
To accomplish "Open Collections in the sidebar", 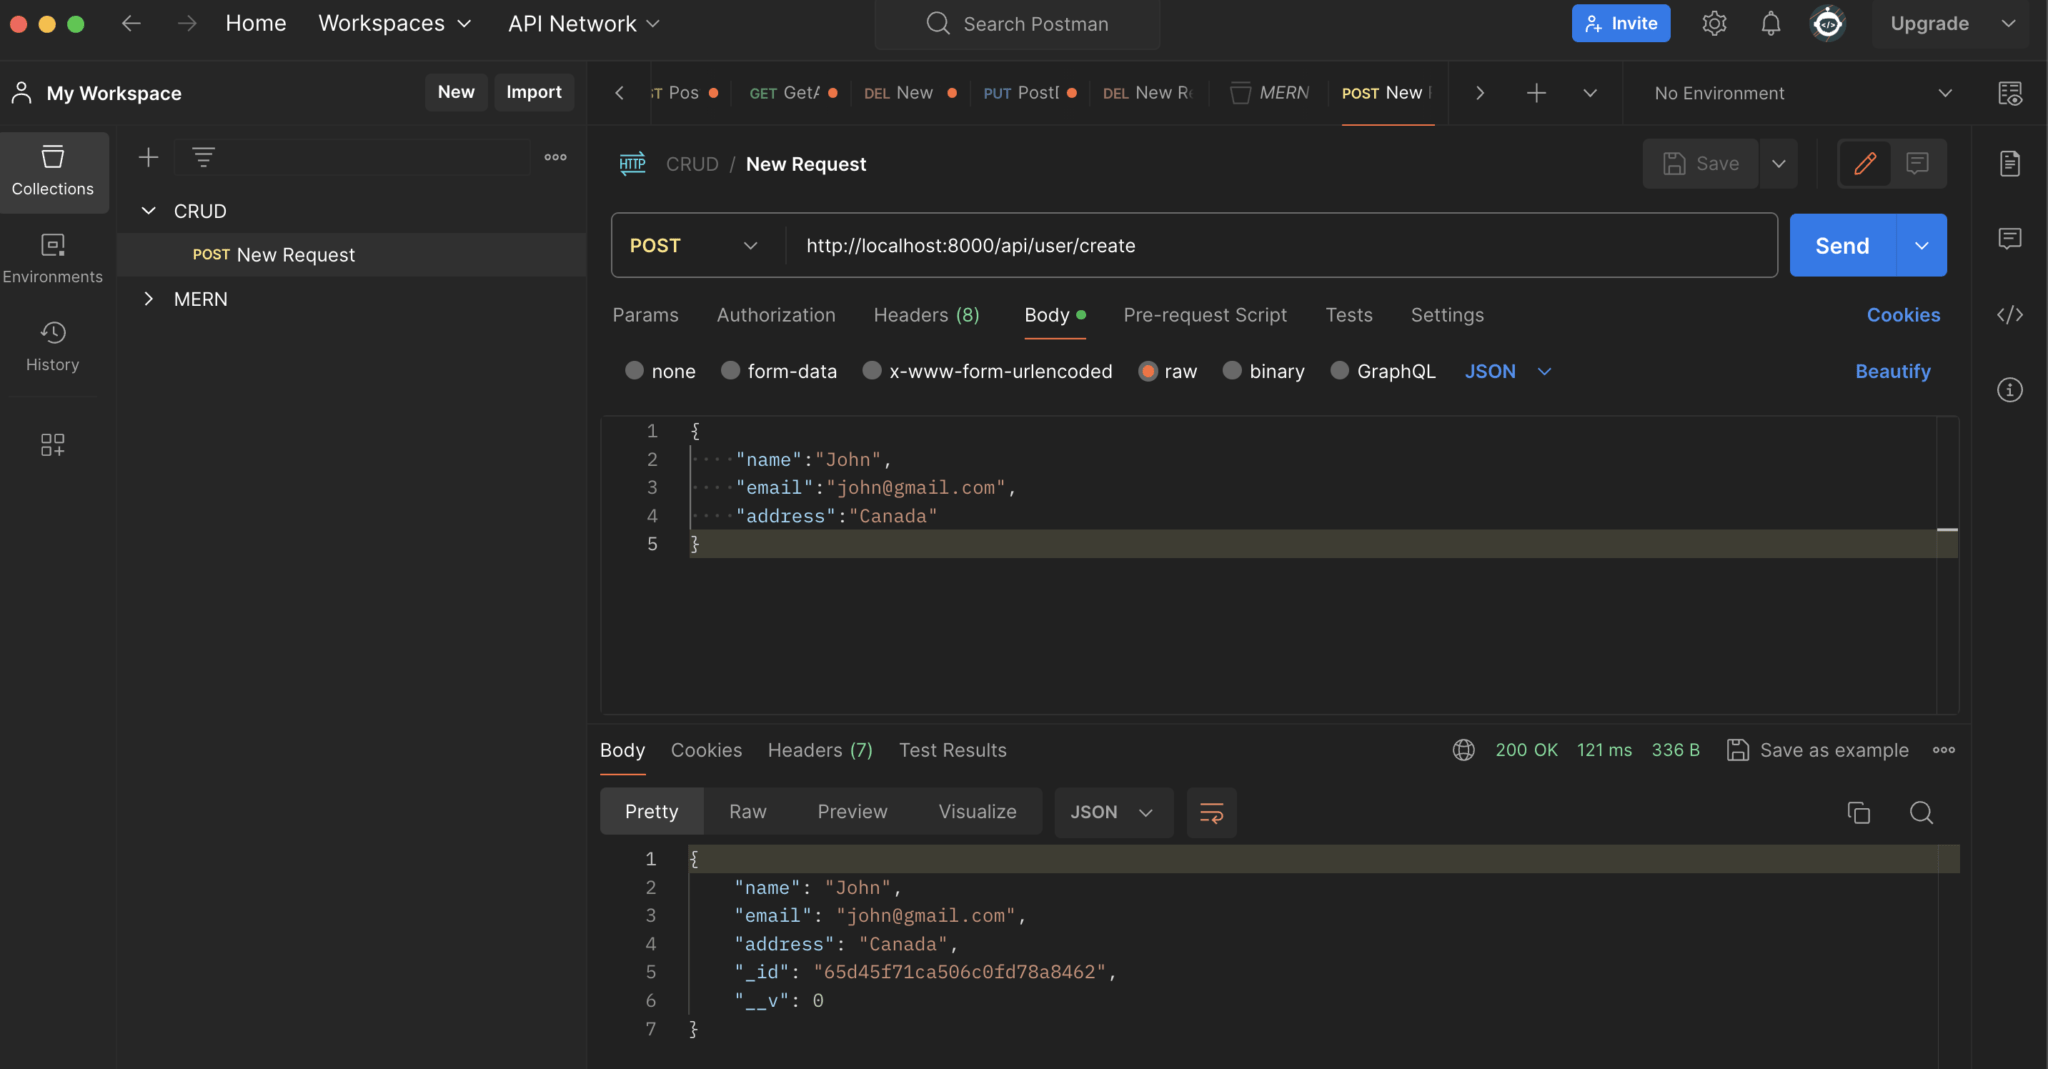I will (x=53, y=171).
